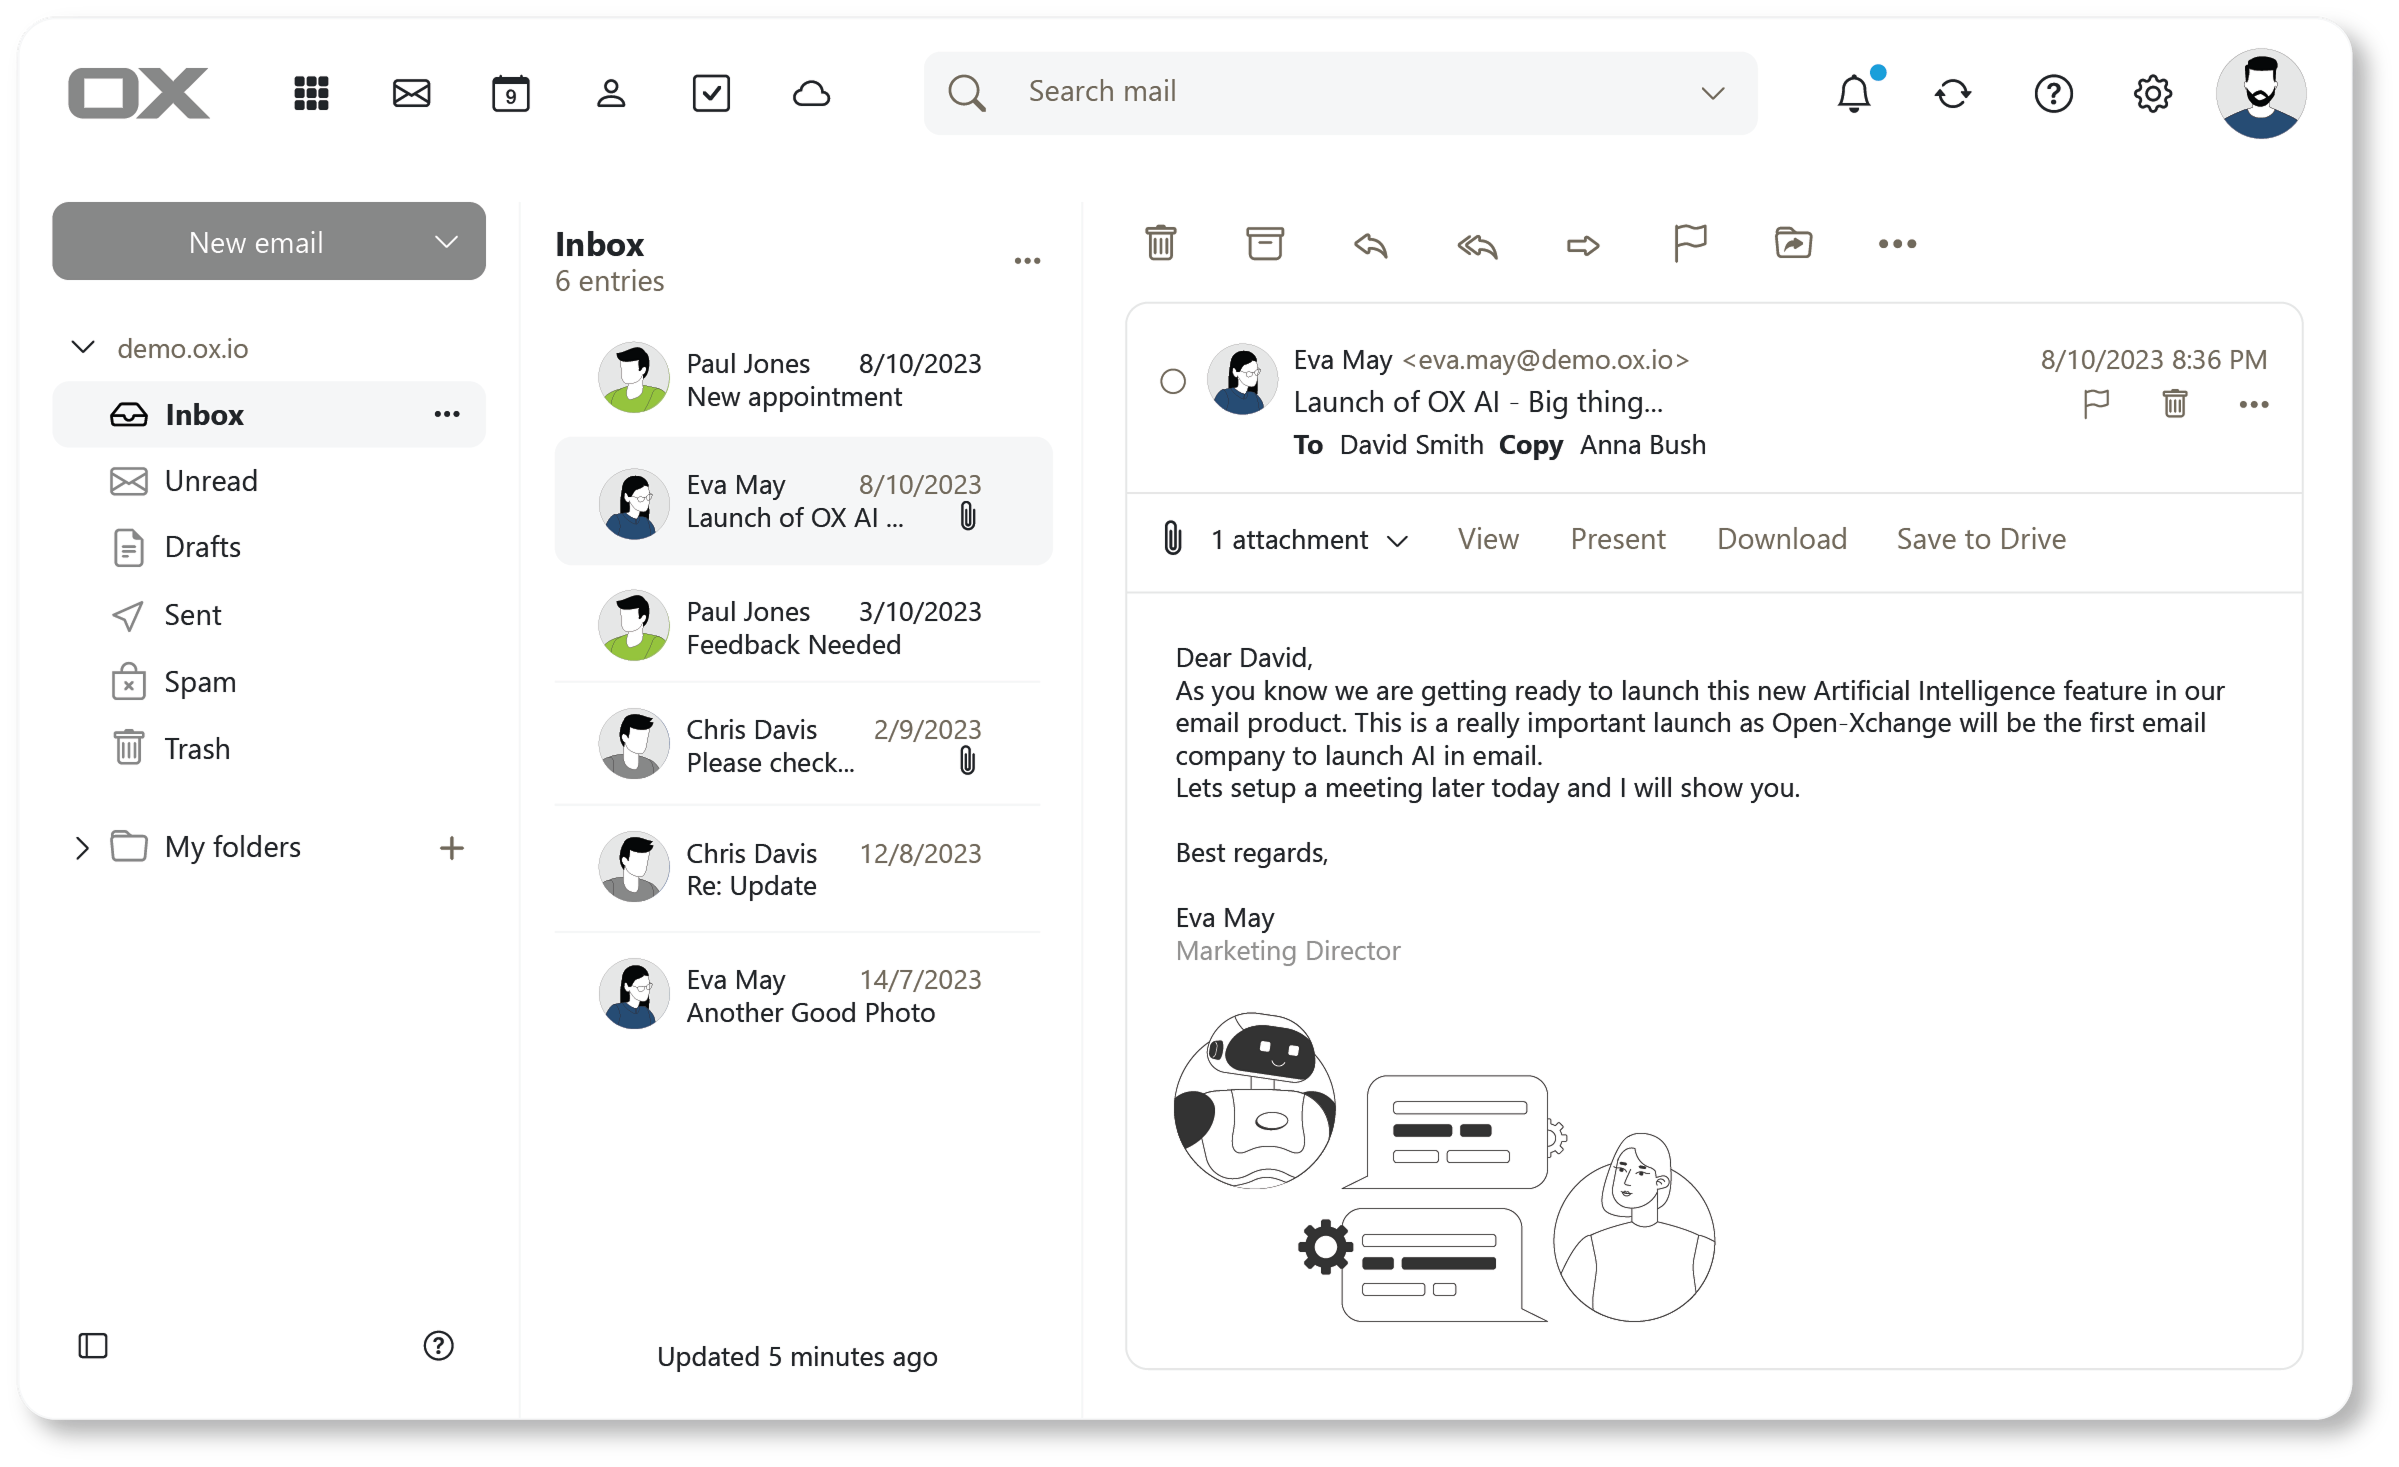Open more actions in mail toolbar
2399x1467 pixels.
[1897, 244]
